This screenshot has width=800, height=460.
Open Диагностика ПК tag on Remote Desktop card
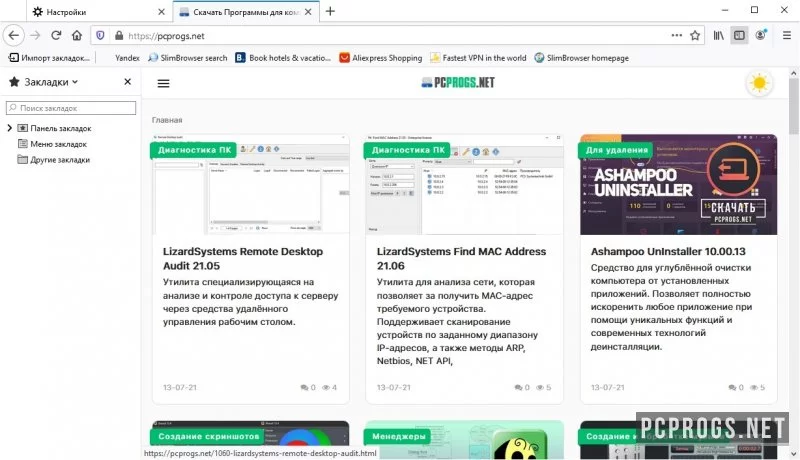(194, 150)
